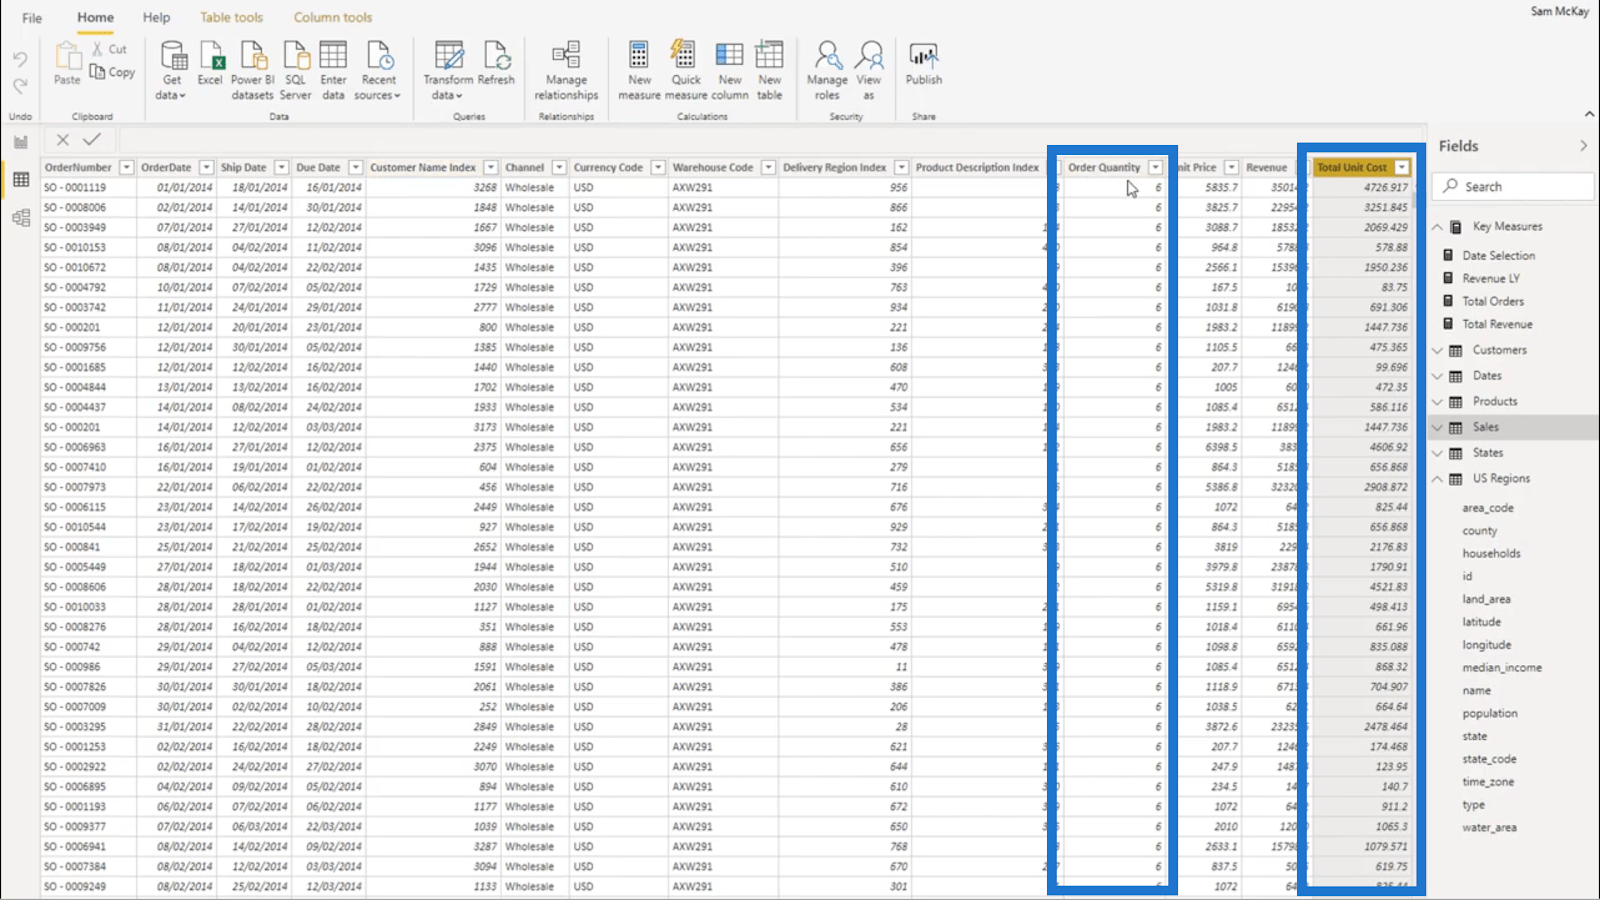Commit formula with the checkmark icon
The width and height of the screenshot is (1600, 900).
point(92,140)
